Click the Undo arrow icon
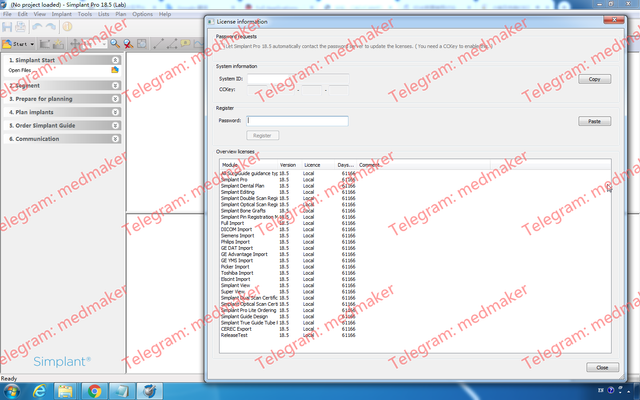This screenshot has width=640, height=400. tap(37, 27)
